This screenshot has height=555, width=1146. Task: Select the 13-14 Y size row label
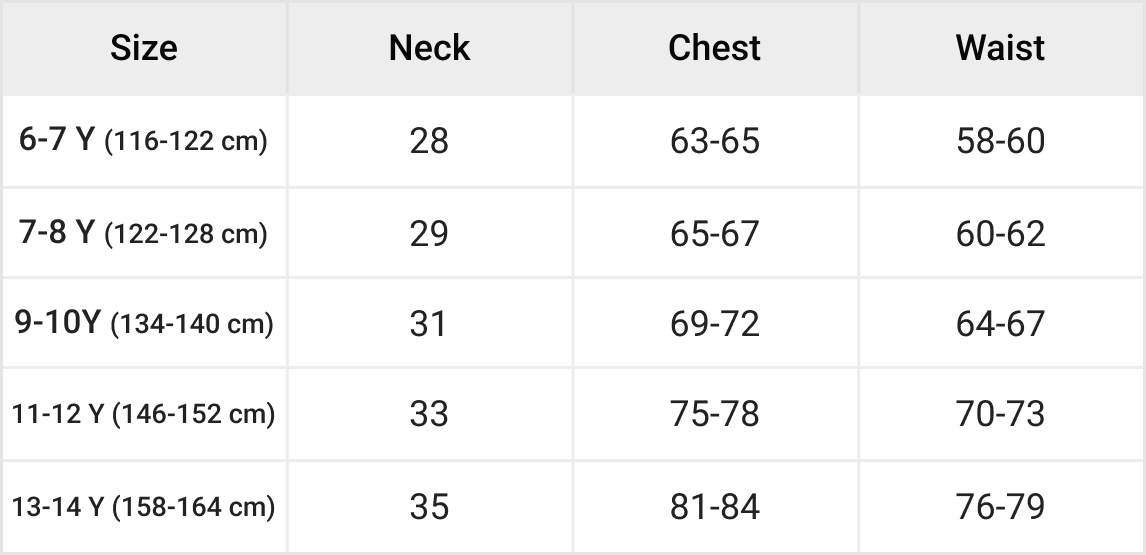(144, 507)
